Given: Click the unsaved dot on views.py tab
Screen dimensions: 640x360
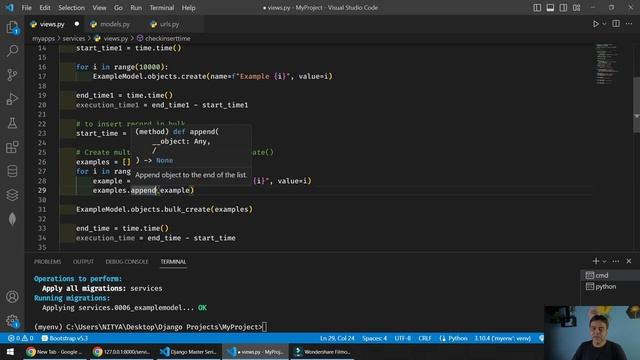Looking at the screenshot, I should coord(77,24).
